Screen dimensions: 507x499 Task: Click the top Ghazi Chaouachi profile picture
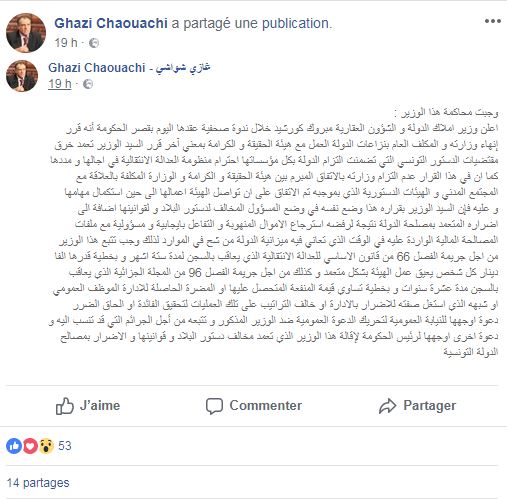tap(26, 33)
